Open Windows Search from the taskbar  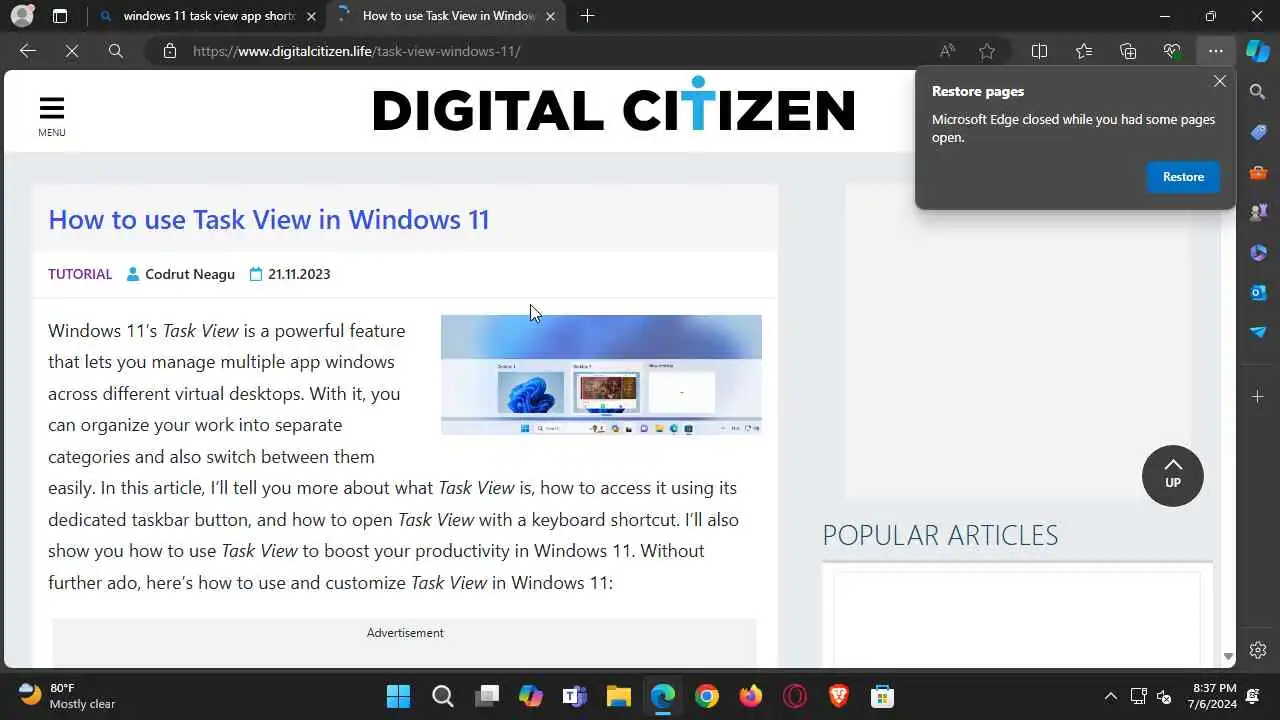[x=443, y=696]
